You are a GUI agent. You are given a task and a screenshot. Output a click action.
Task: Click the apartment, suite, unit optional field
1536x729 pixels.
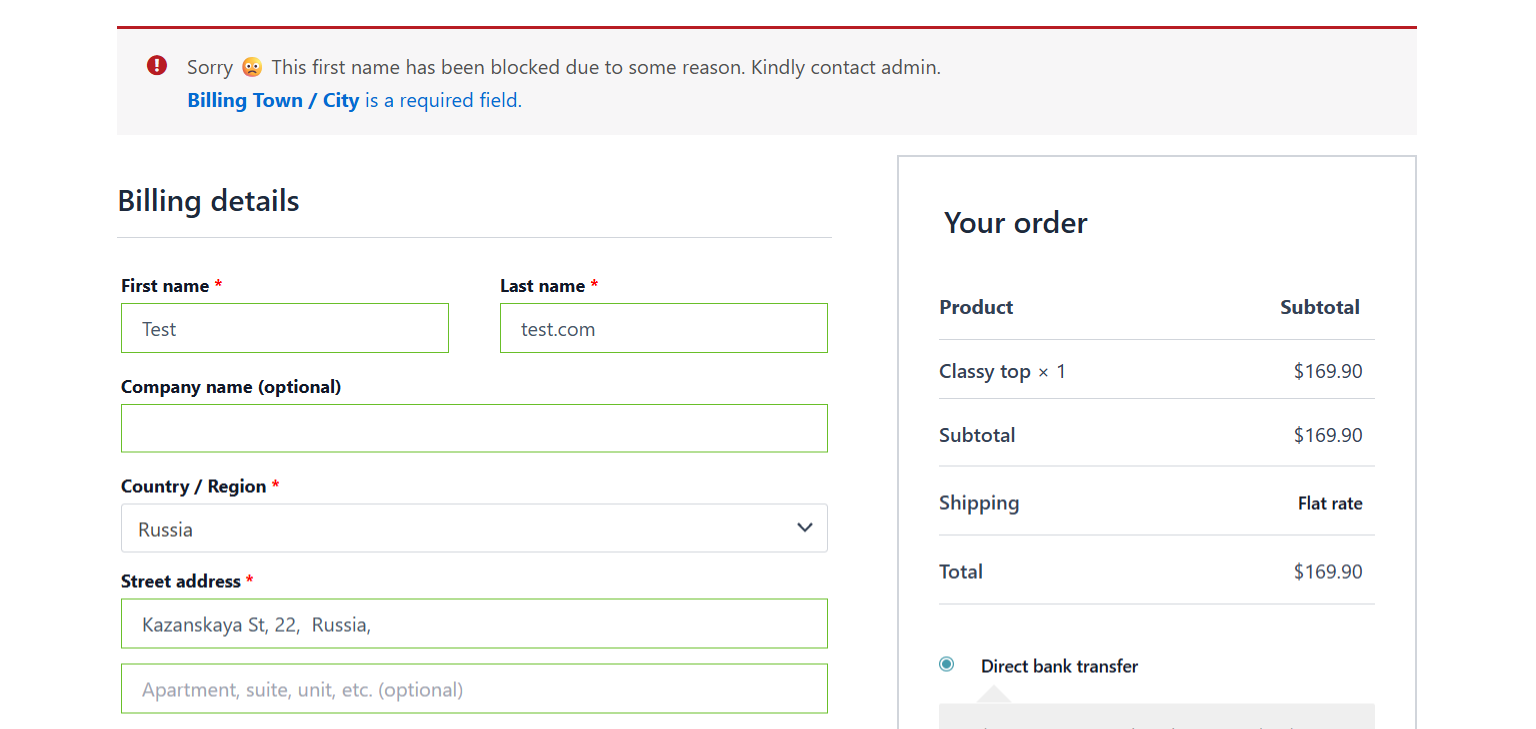[x=474, y=688]
